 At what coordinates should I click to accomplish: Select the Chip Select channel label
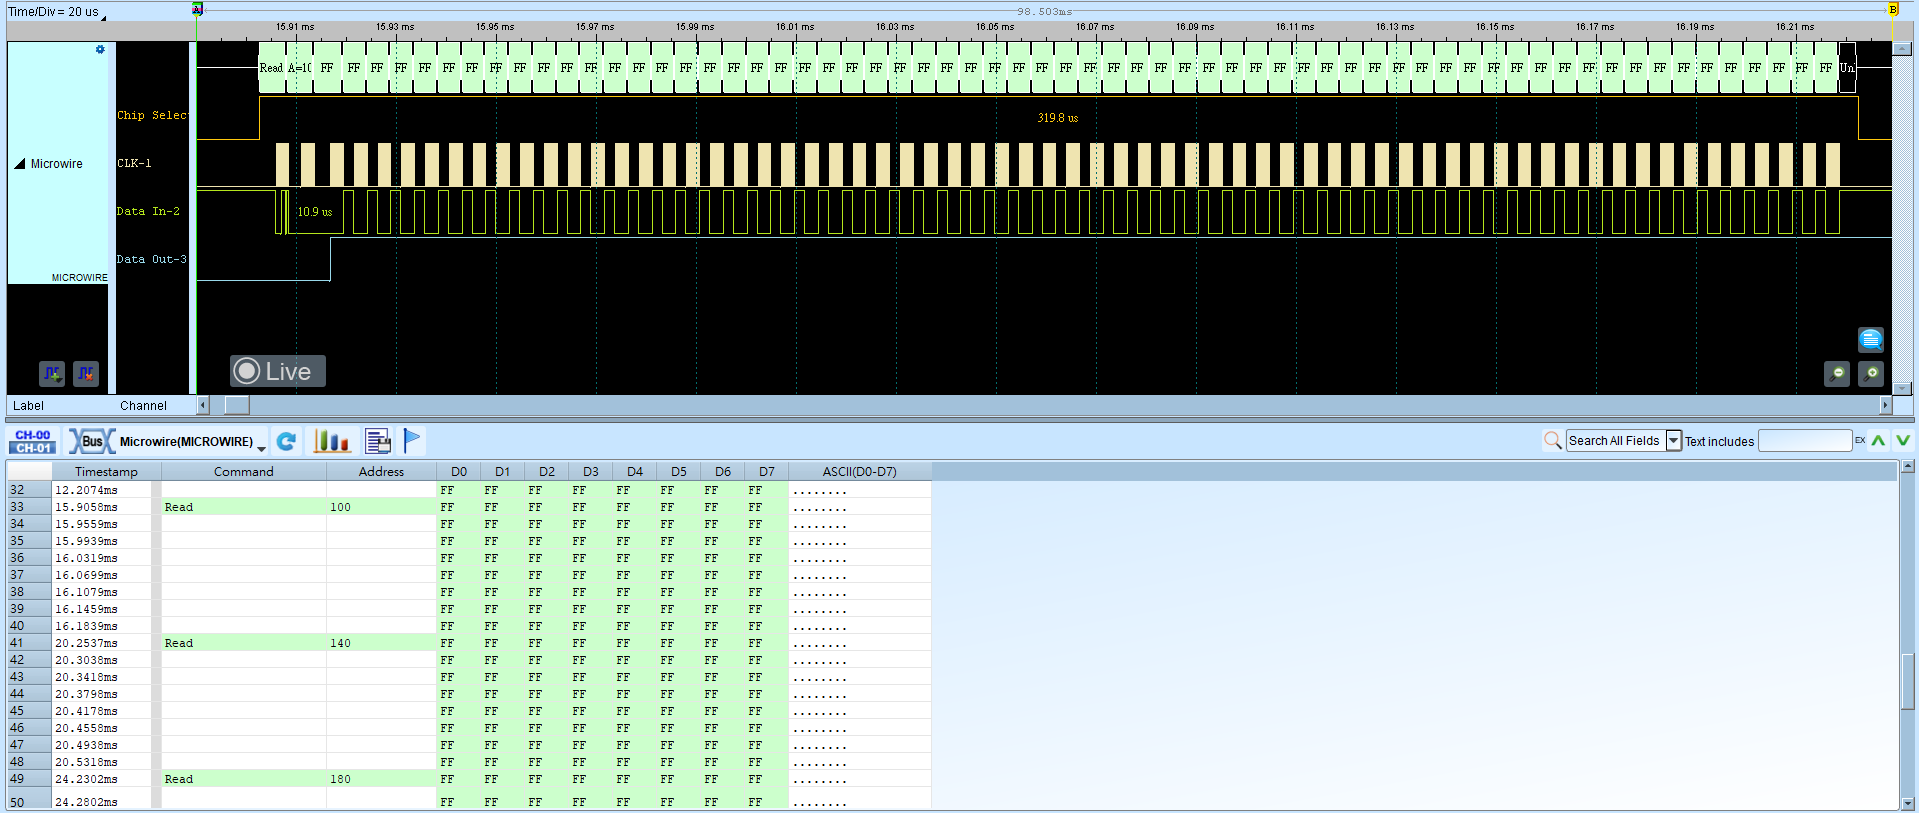point(152,116)
